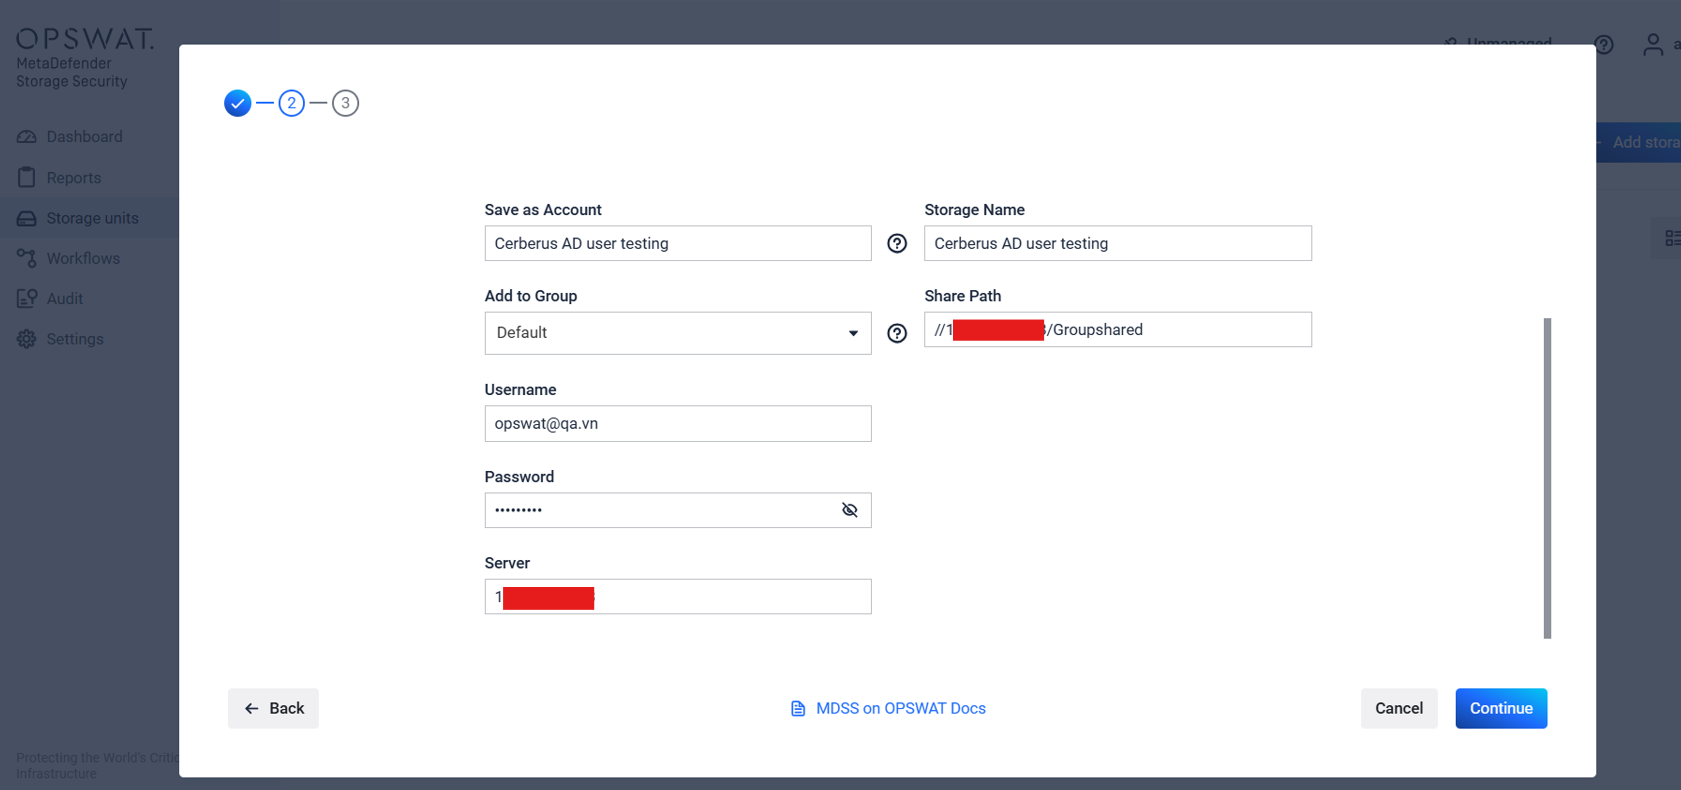Open Dashboard in the sidebar
Viewport: 1681px width, 790px height.
84,137
